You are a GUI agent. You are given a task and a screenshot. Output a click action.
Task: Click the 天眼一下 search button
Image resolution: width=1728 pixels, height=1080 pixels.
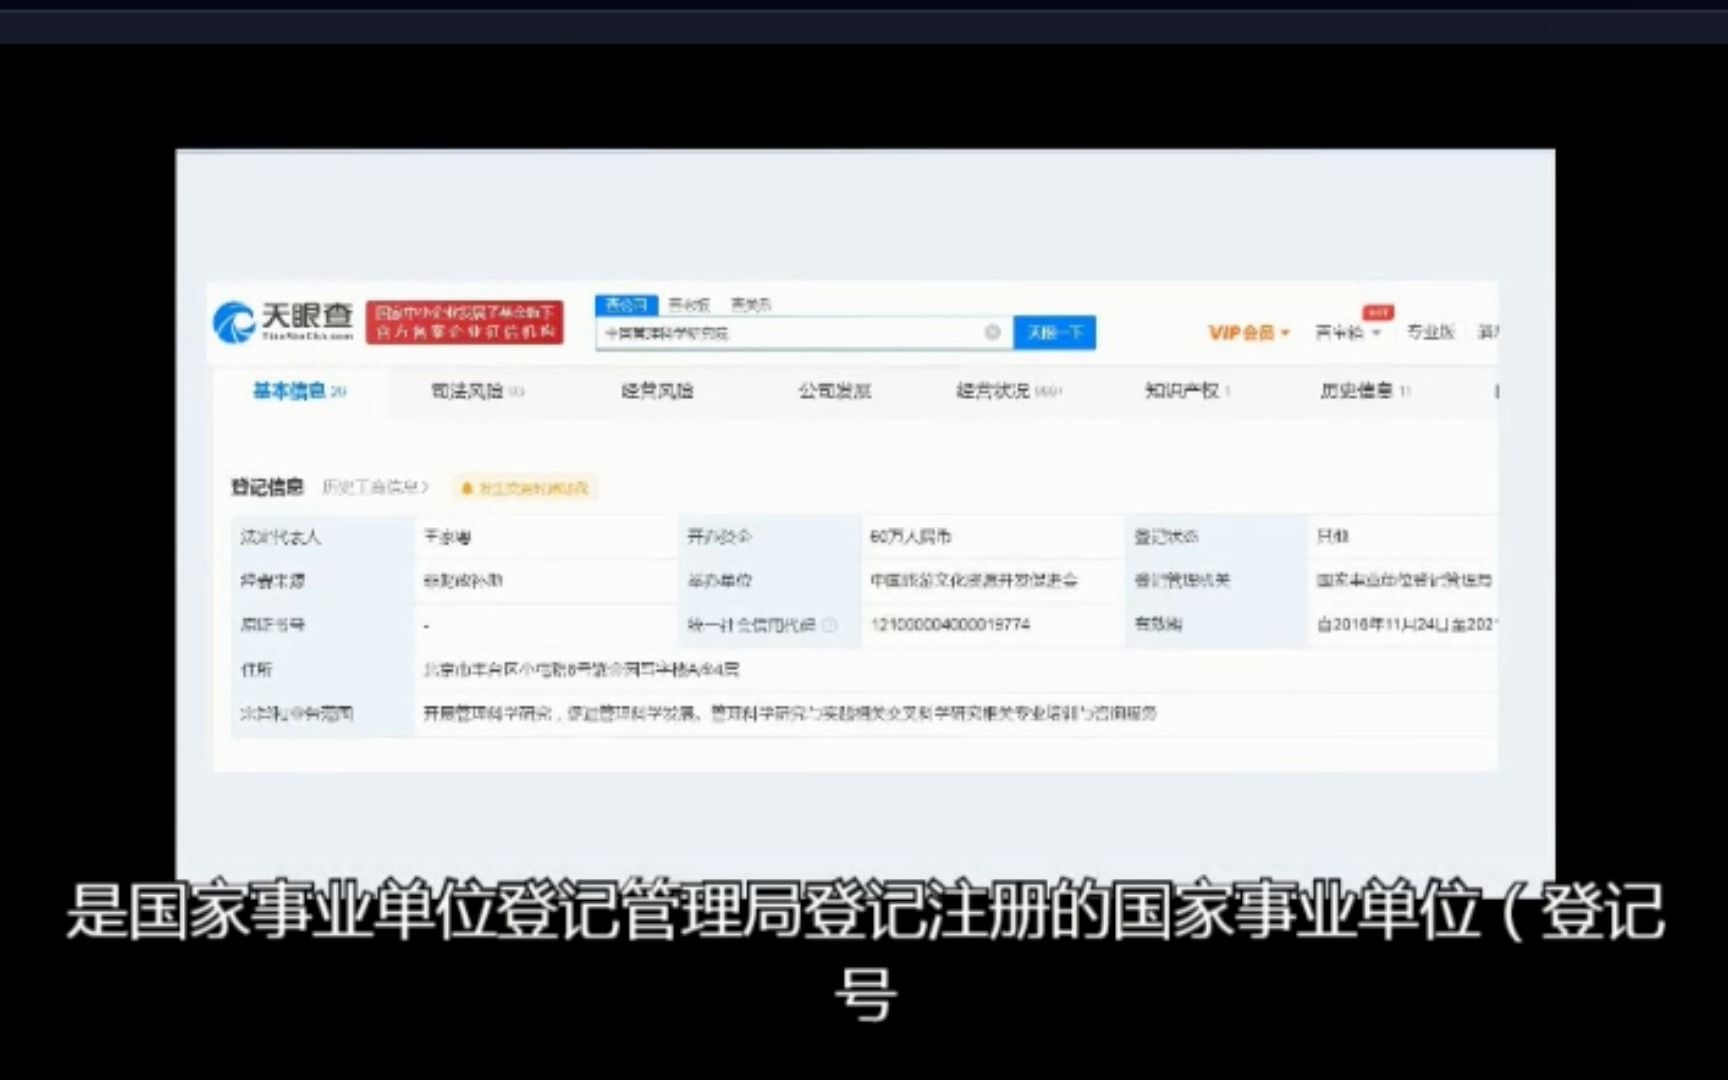point(1055,333)
